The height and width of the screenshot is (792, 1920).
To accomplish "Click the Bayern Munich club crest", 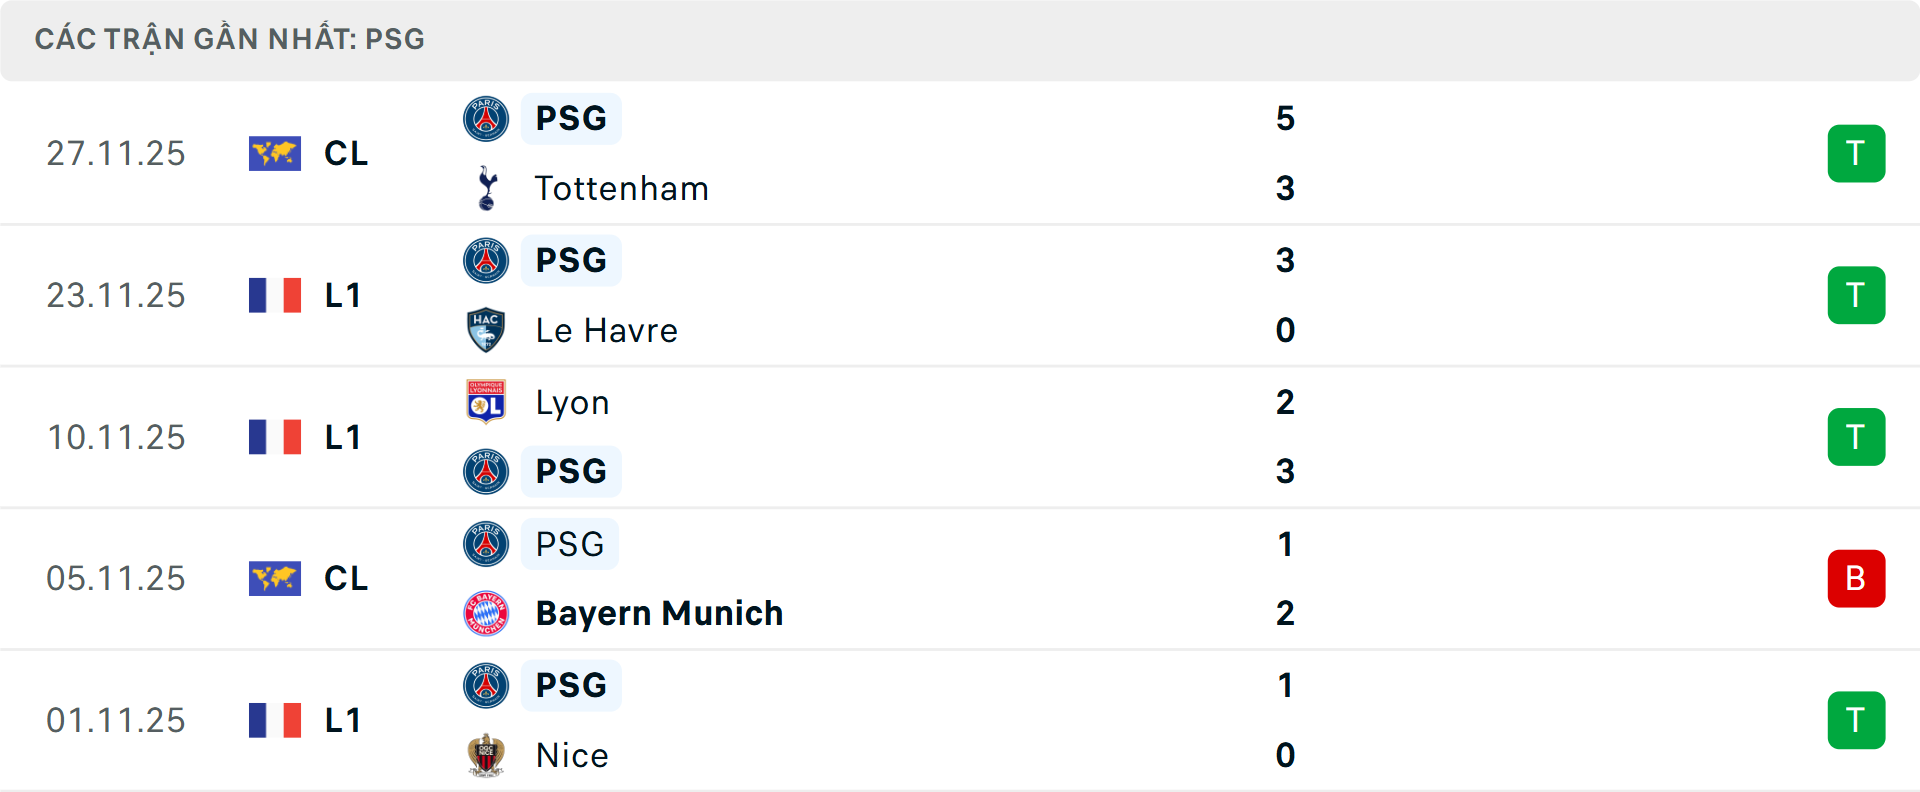I will point(486,613).
